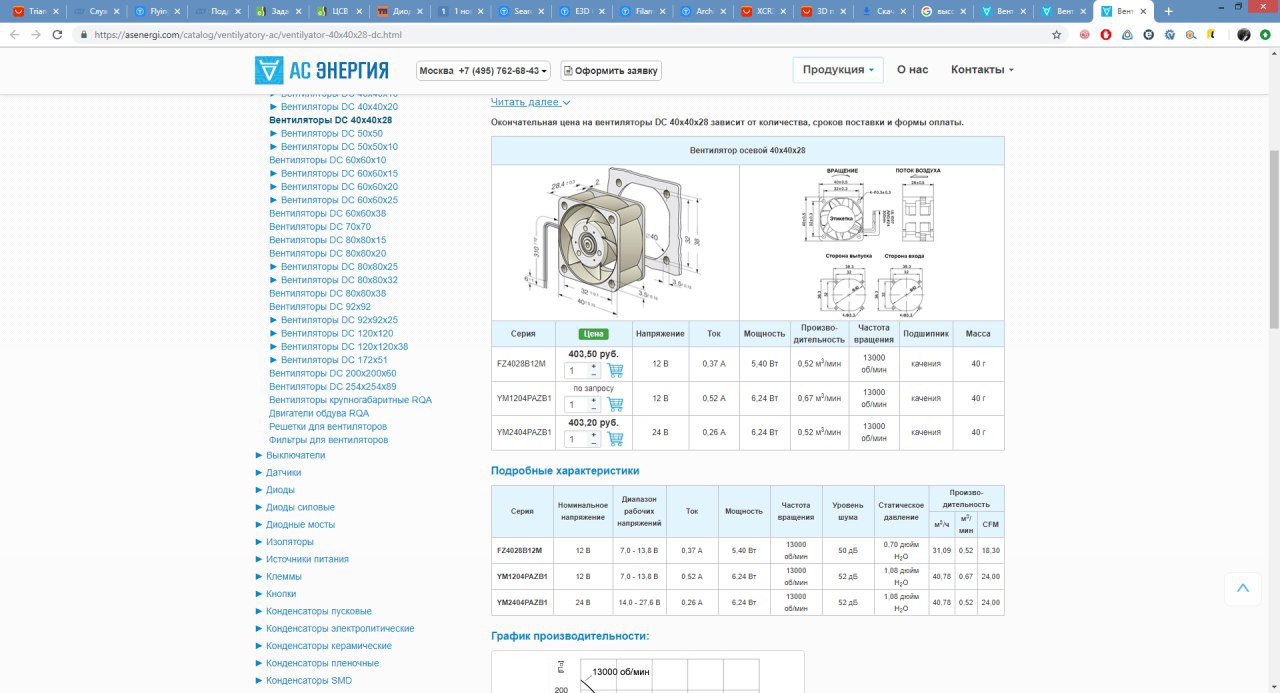Screen dimensions: 1280x693
Task: Click quantity field for YM1204PAZB1
Action: [x=577, y=404]
